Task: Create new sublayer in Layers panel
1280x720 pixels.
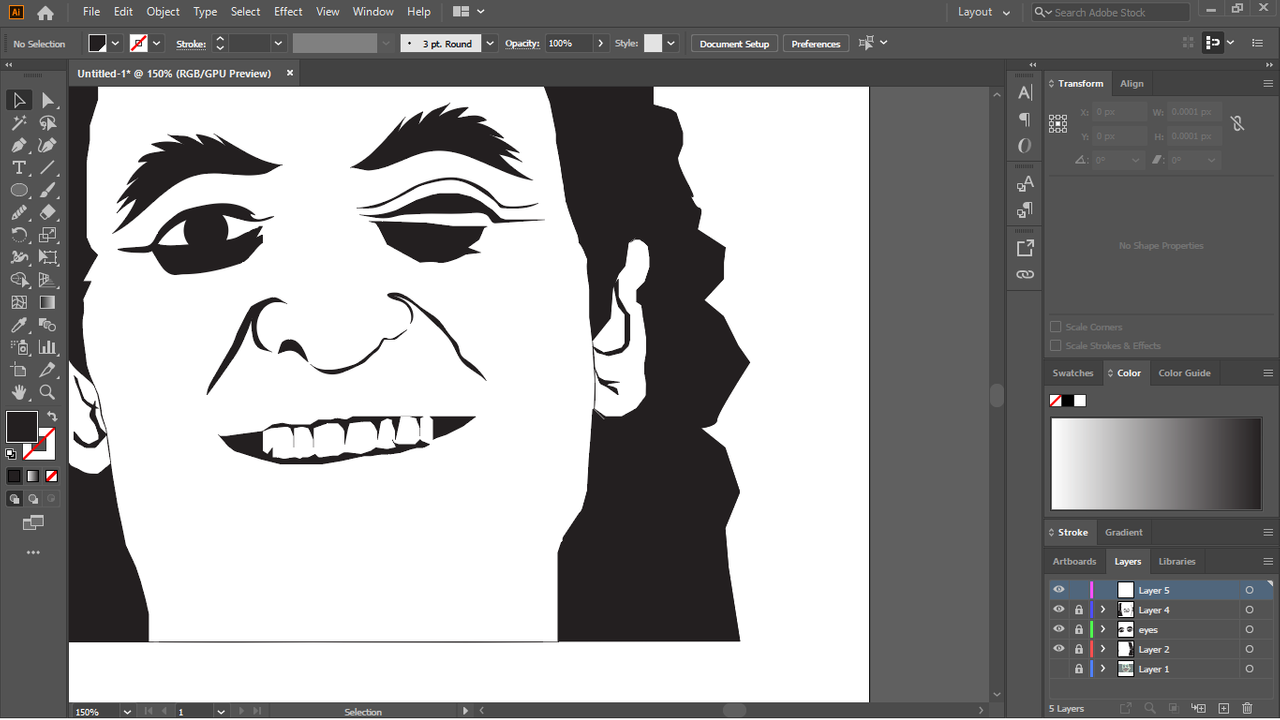Action: point(1197,708)
